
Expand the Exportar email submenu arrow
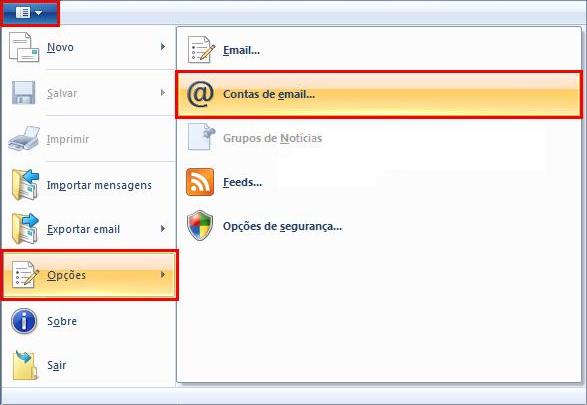(x=163, y=228)
